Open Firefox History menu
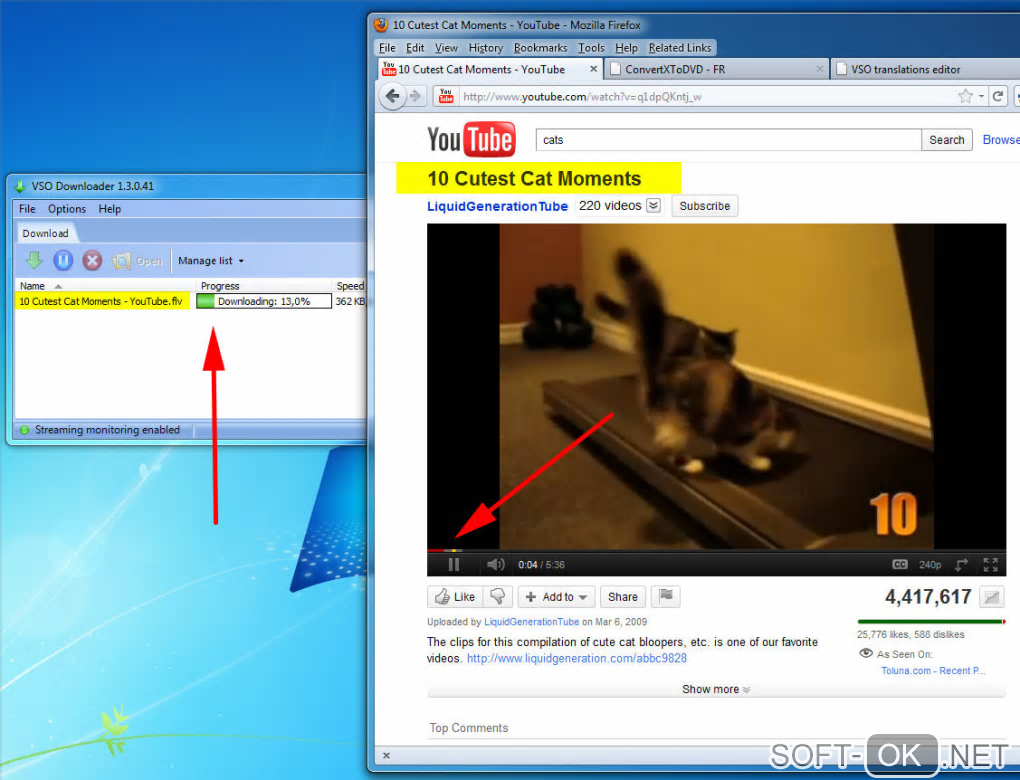This screenshot has width=1020, height=780. [486, 47]
